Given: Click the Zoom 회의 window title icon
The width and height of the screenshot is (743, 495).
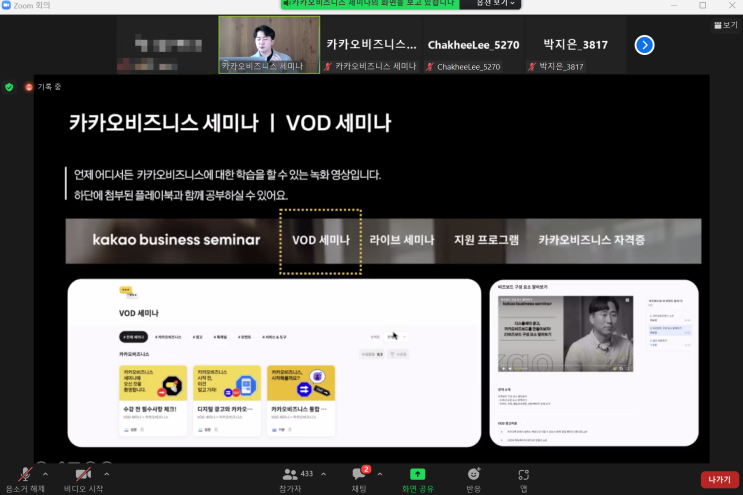Looking at the screenshot, I should pyautogui.click(x=6, y=5).
